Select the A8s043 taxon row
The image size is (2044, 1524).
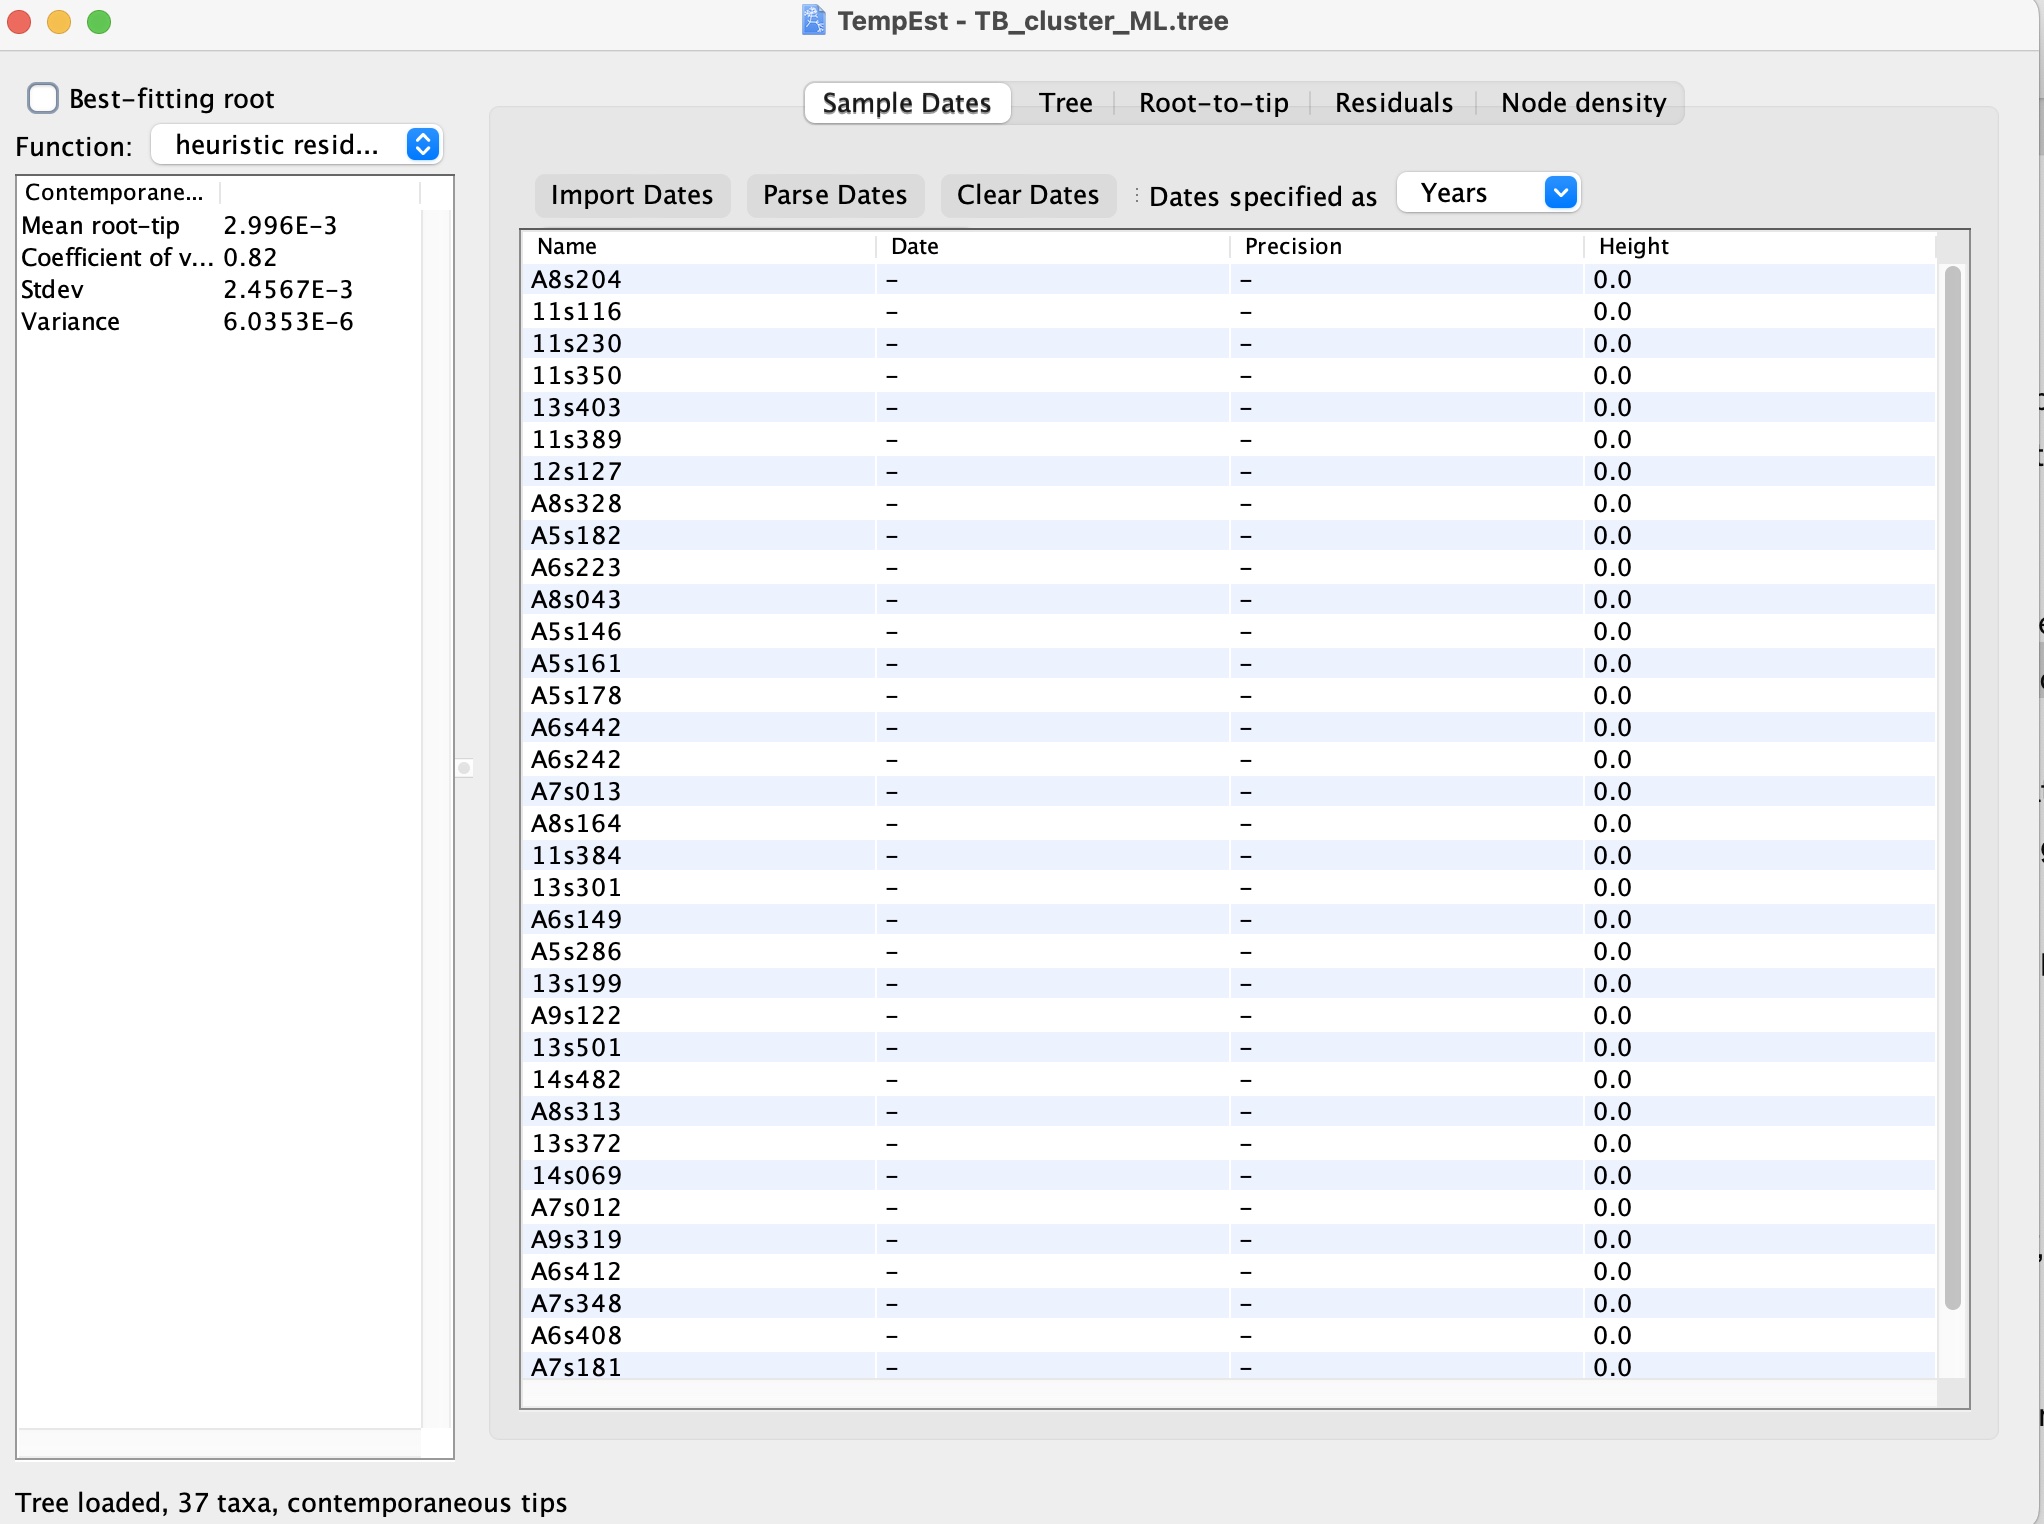tap(1228, 600)
